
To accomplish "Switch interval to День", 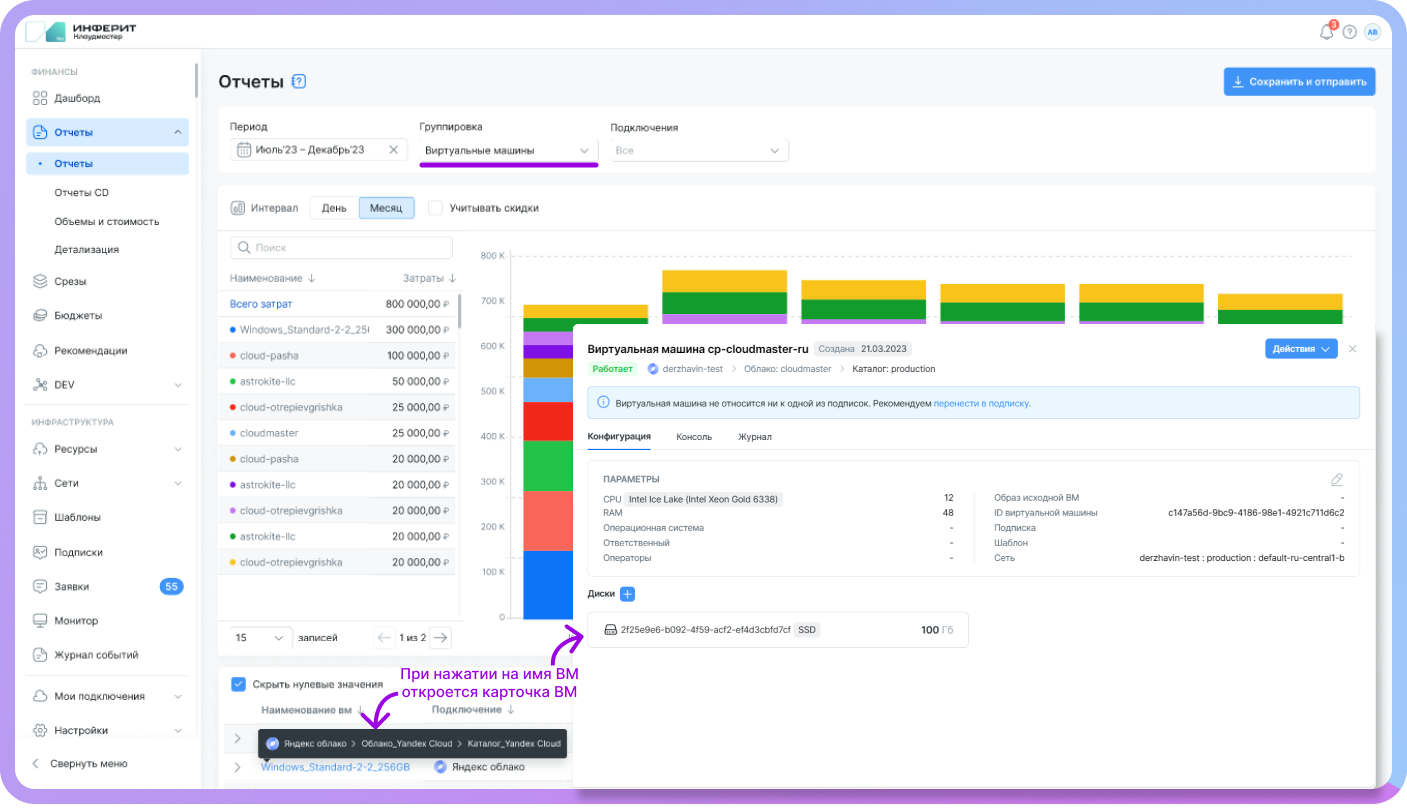I will [x=334, y=208].
